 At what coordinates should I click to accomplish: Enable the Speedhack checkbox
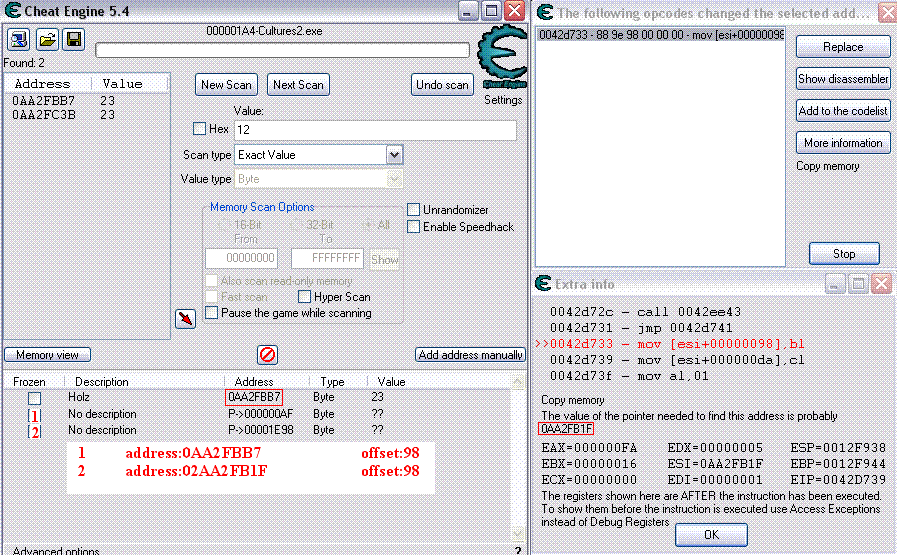(413, 227)
